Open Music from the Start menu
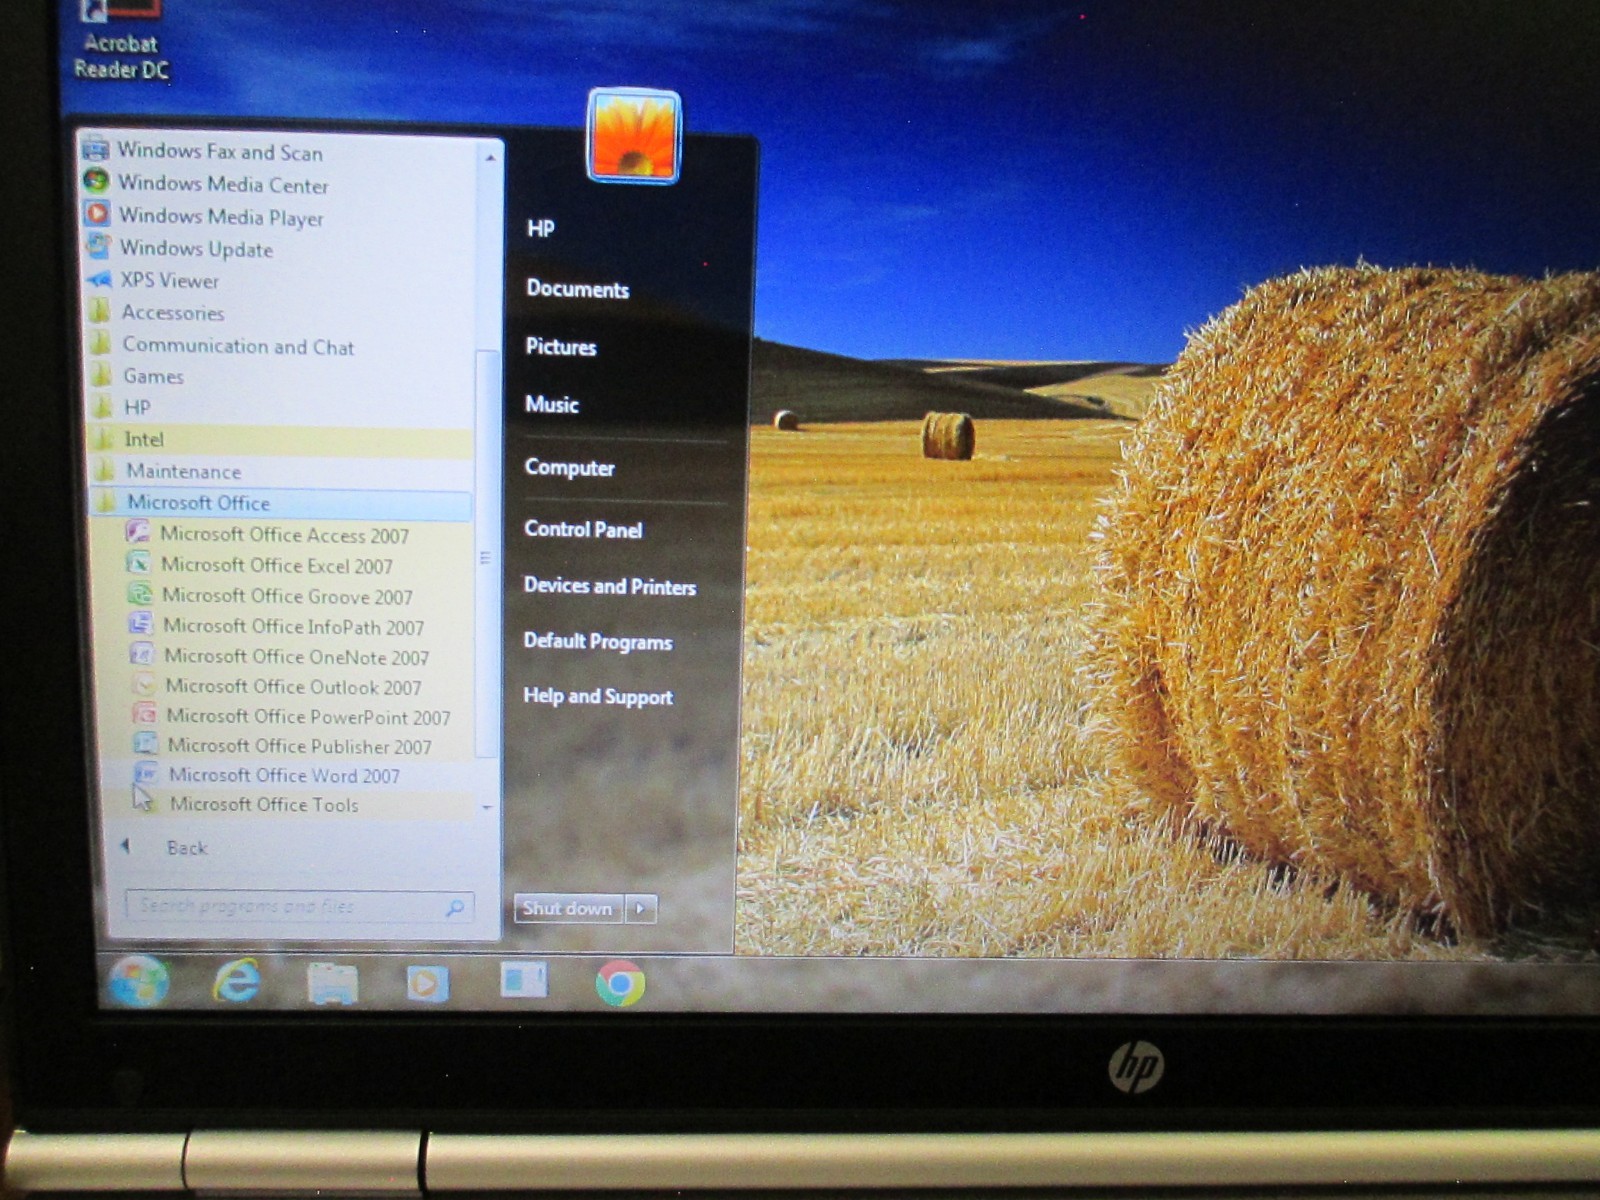 click(x=552, y=405)
